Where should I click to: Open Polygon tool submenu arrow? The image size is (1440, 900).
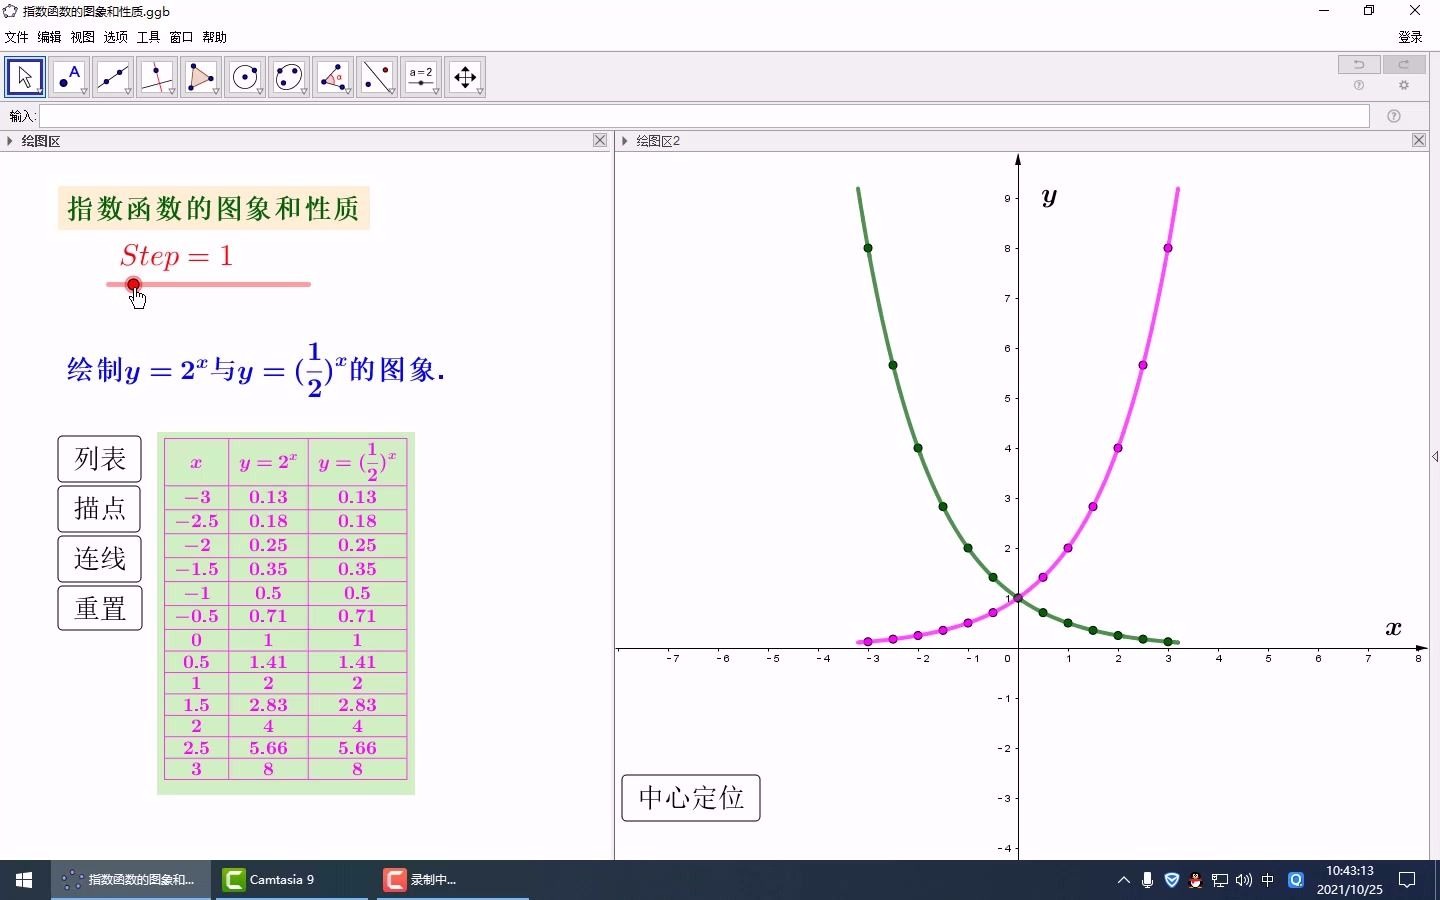click(216, 92)
